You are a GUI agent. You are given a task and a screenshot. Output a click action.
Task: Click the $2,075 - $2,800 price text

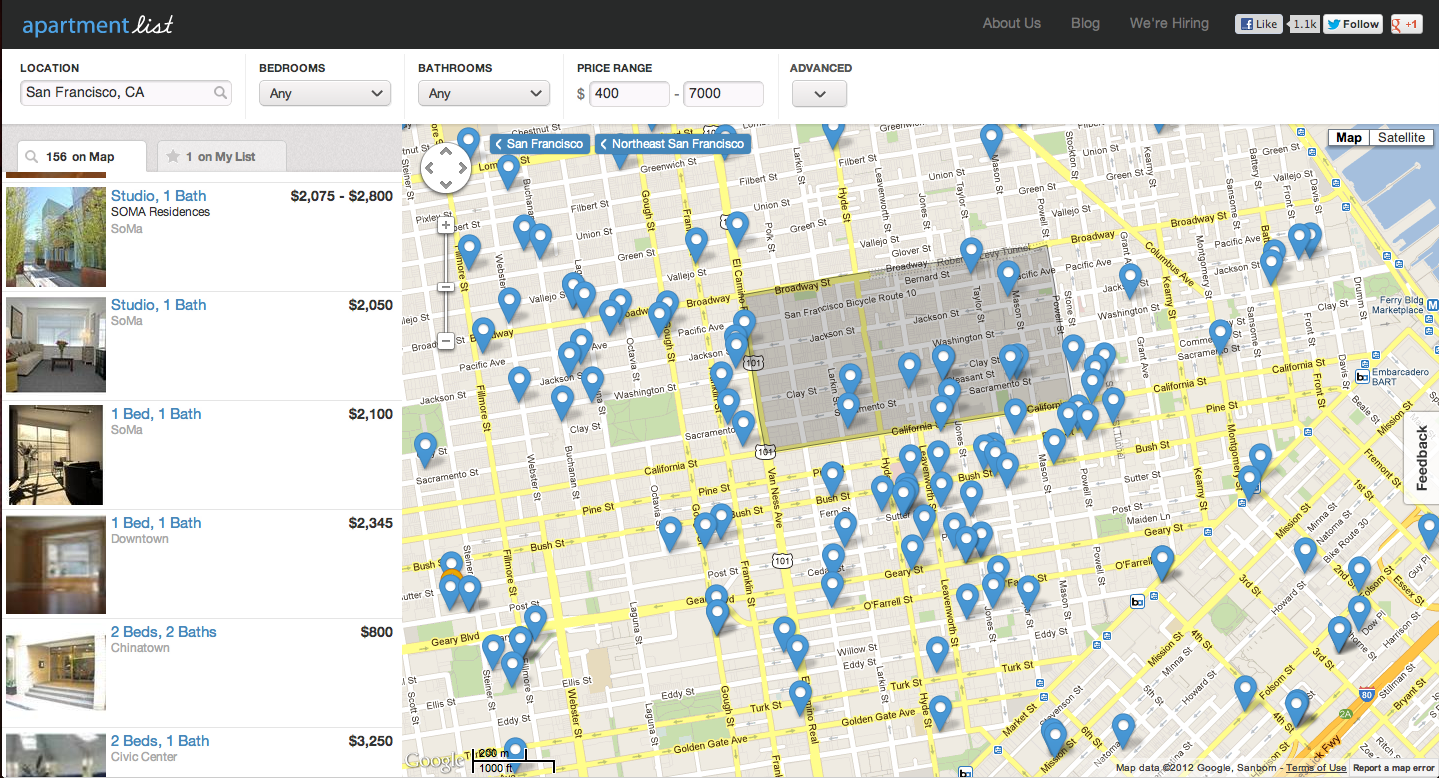click(342, 196)
